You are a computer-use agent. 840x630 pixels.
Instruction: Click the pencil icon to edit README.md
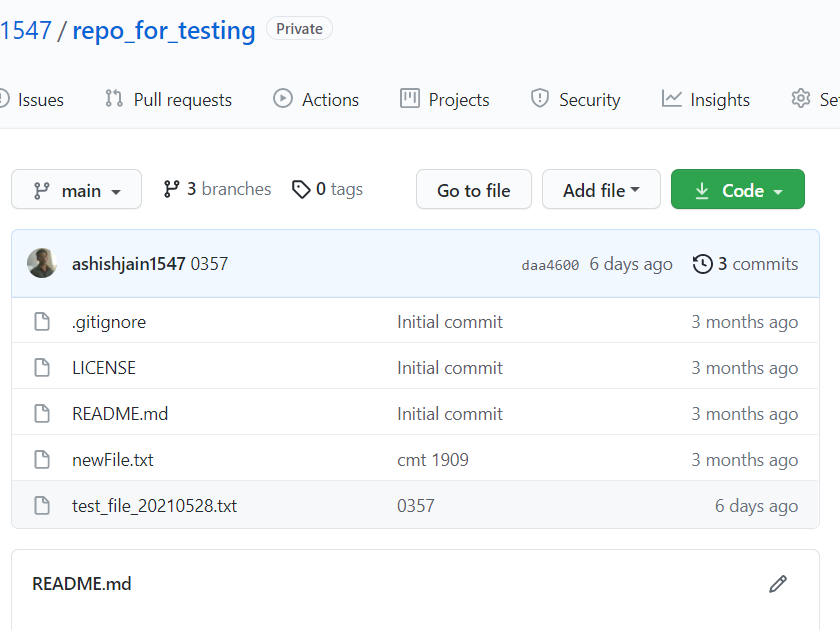coord(778,583)
